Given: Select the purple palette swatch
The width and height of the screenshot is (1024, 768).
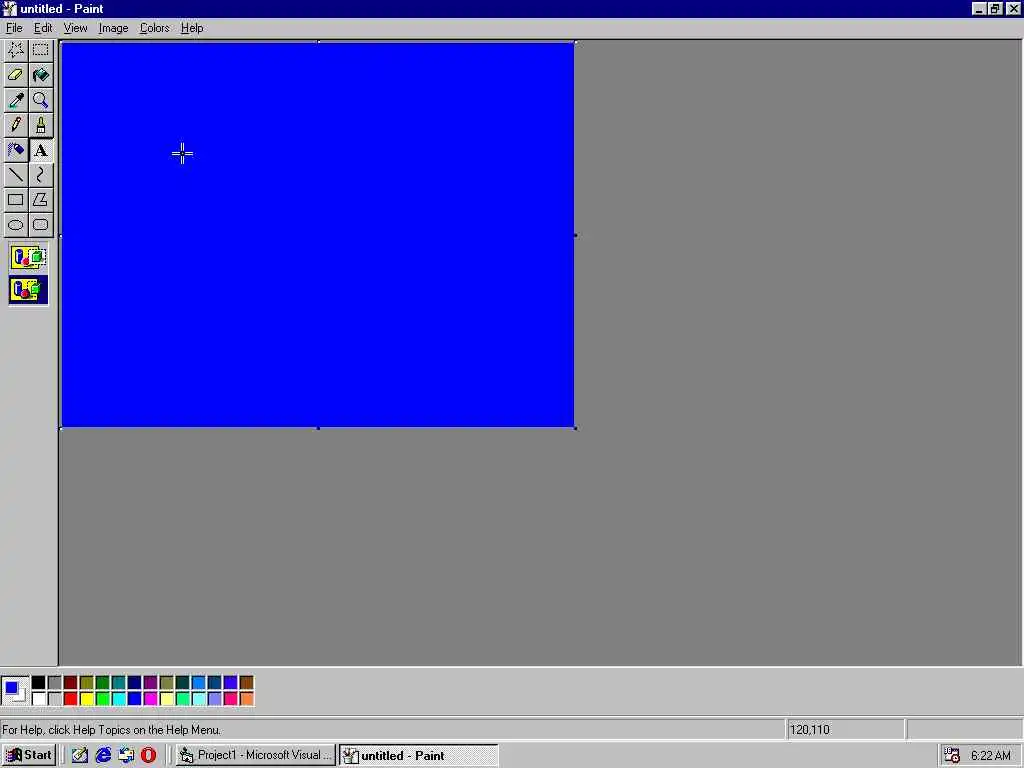Looking at the screenshot, I should click(x=150, y=682).
